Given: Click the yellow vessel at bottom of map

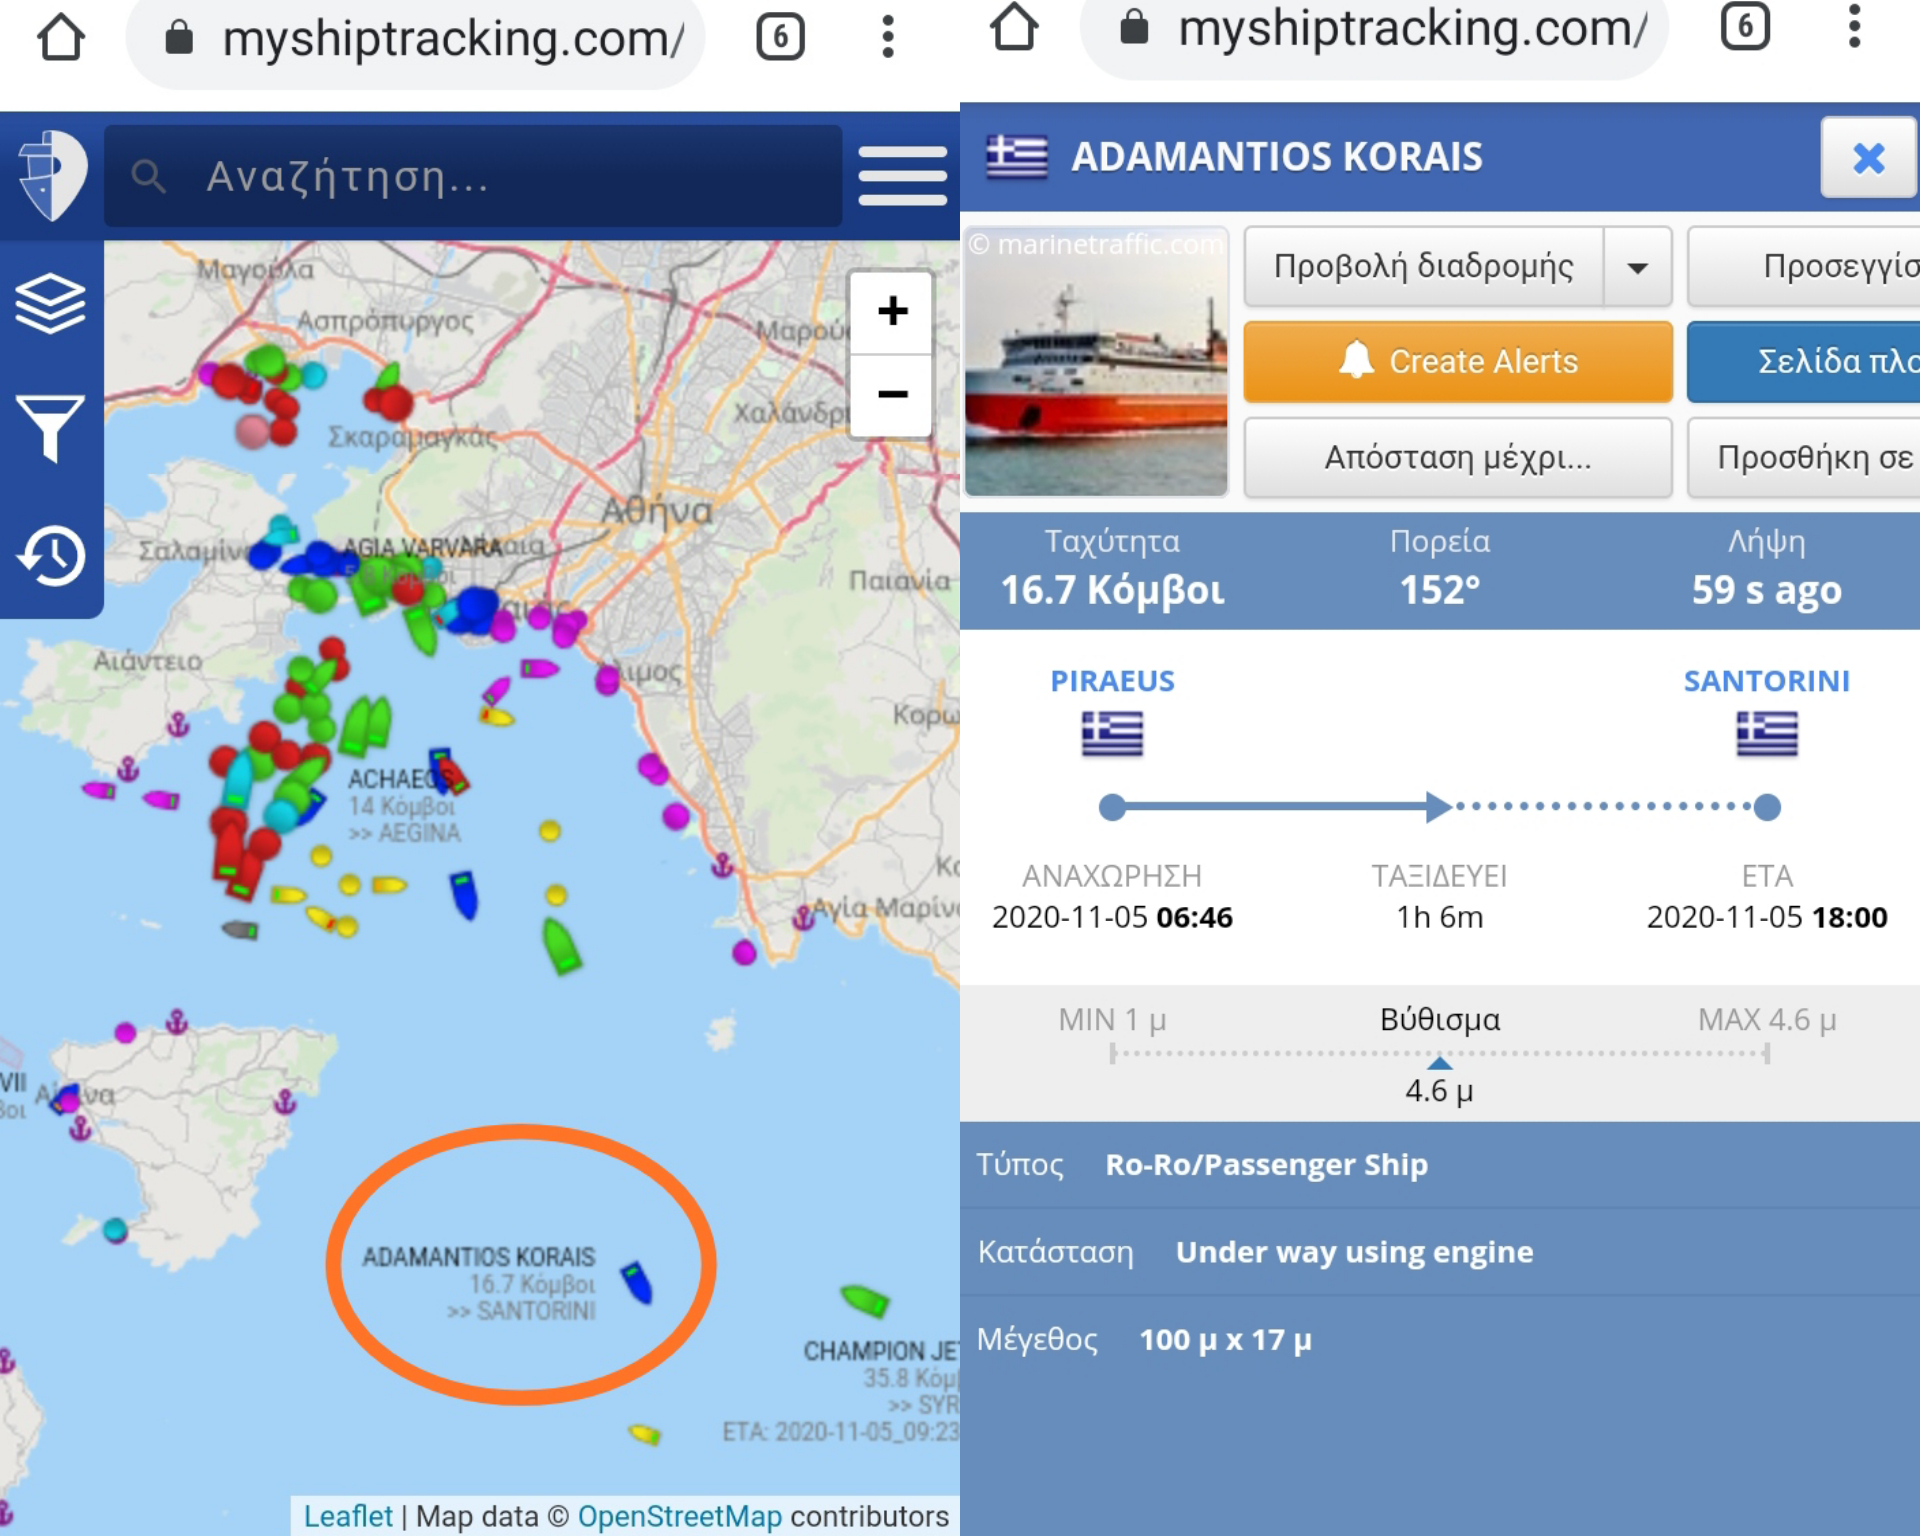Looking at the screenshot, I should [x=645, y=1435].
